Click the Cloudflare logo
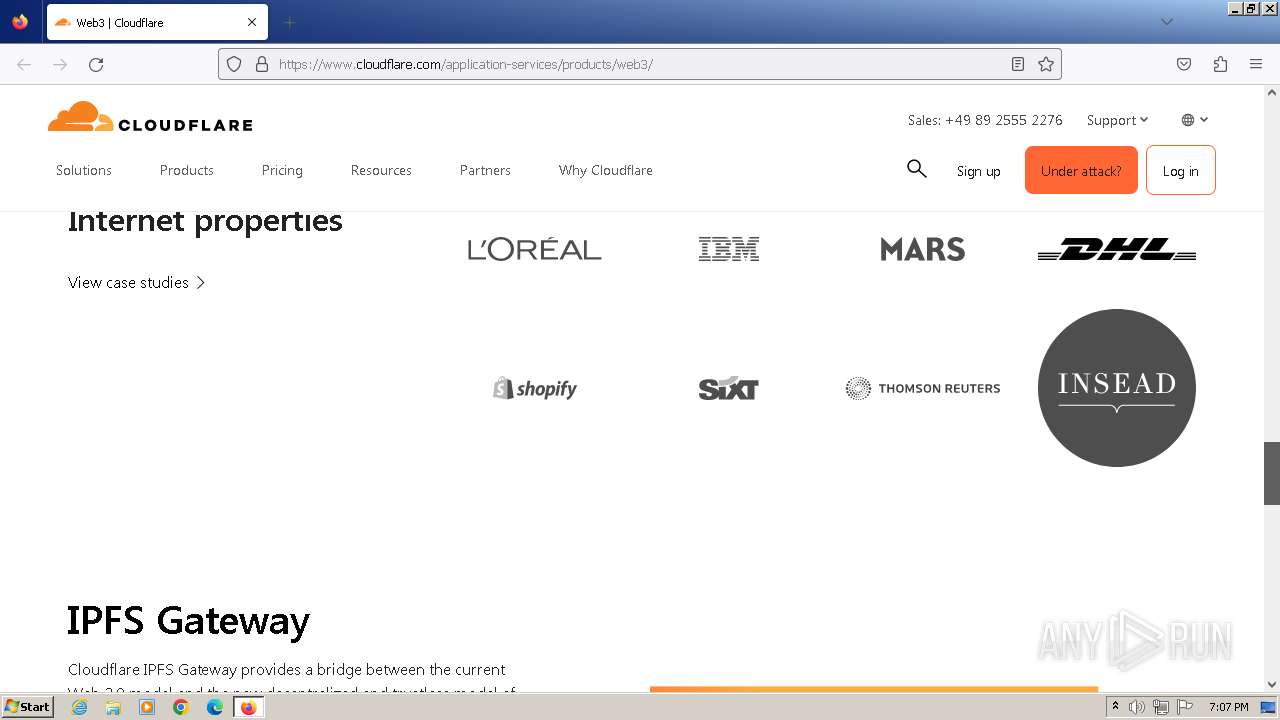The image size is (1280, 720). [150, 117]
